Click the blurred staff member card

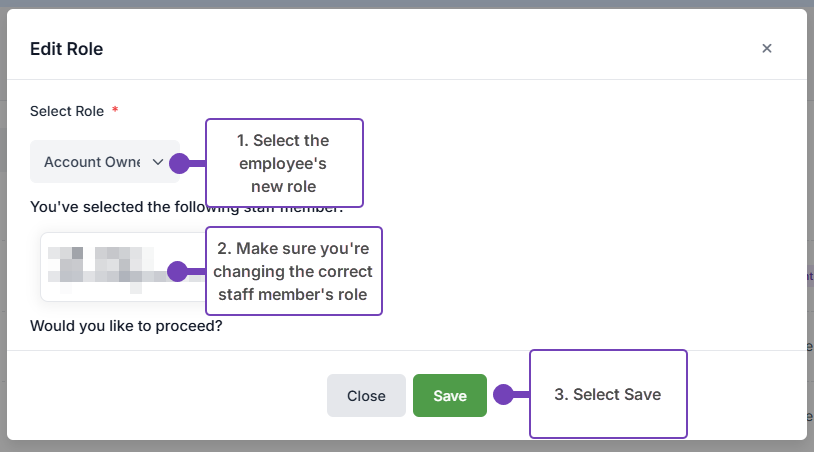pos(110,267)
